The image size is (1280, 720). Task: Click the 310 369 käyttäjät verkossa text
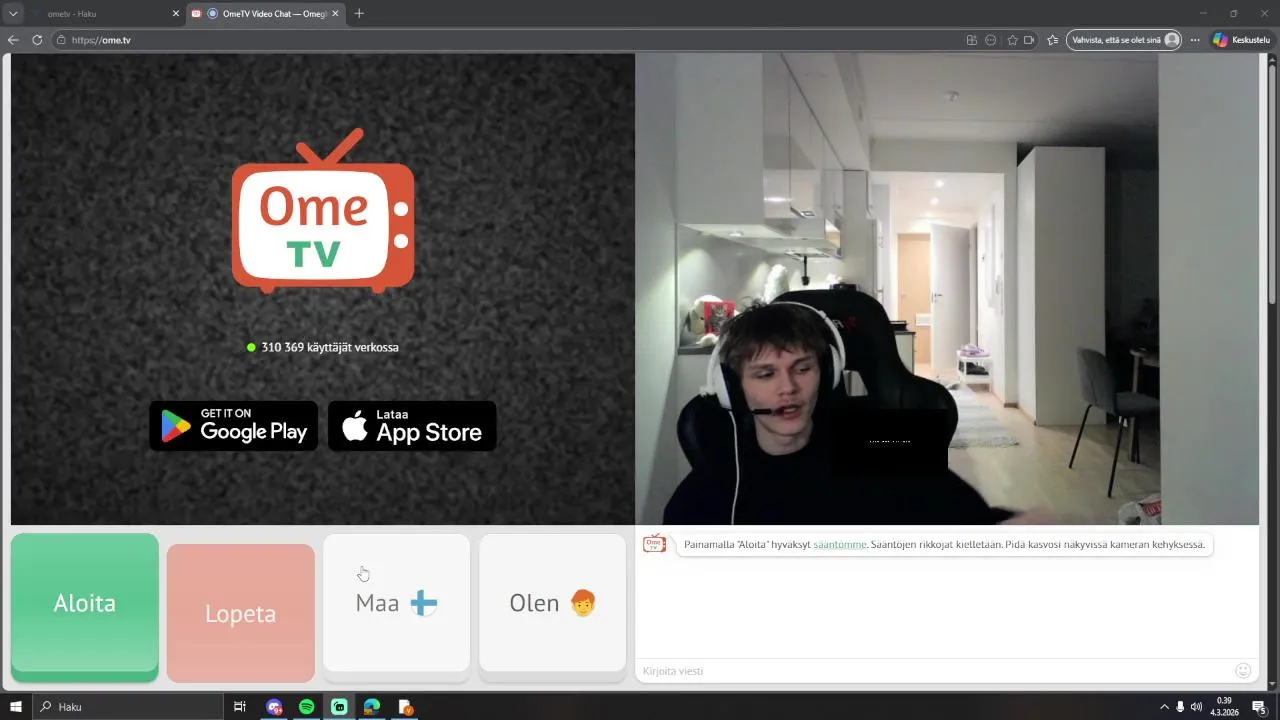[330, 347]
